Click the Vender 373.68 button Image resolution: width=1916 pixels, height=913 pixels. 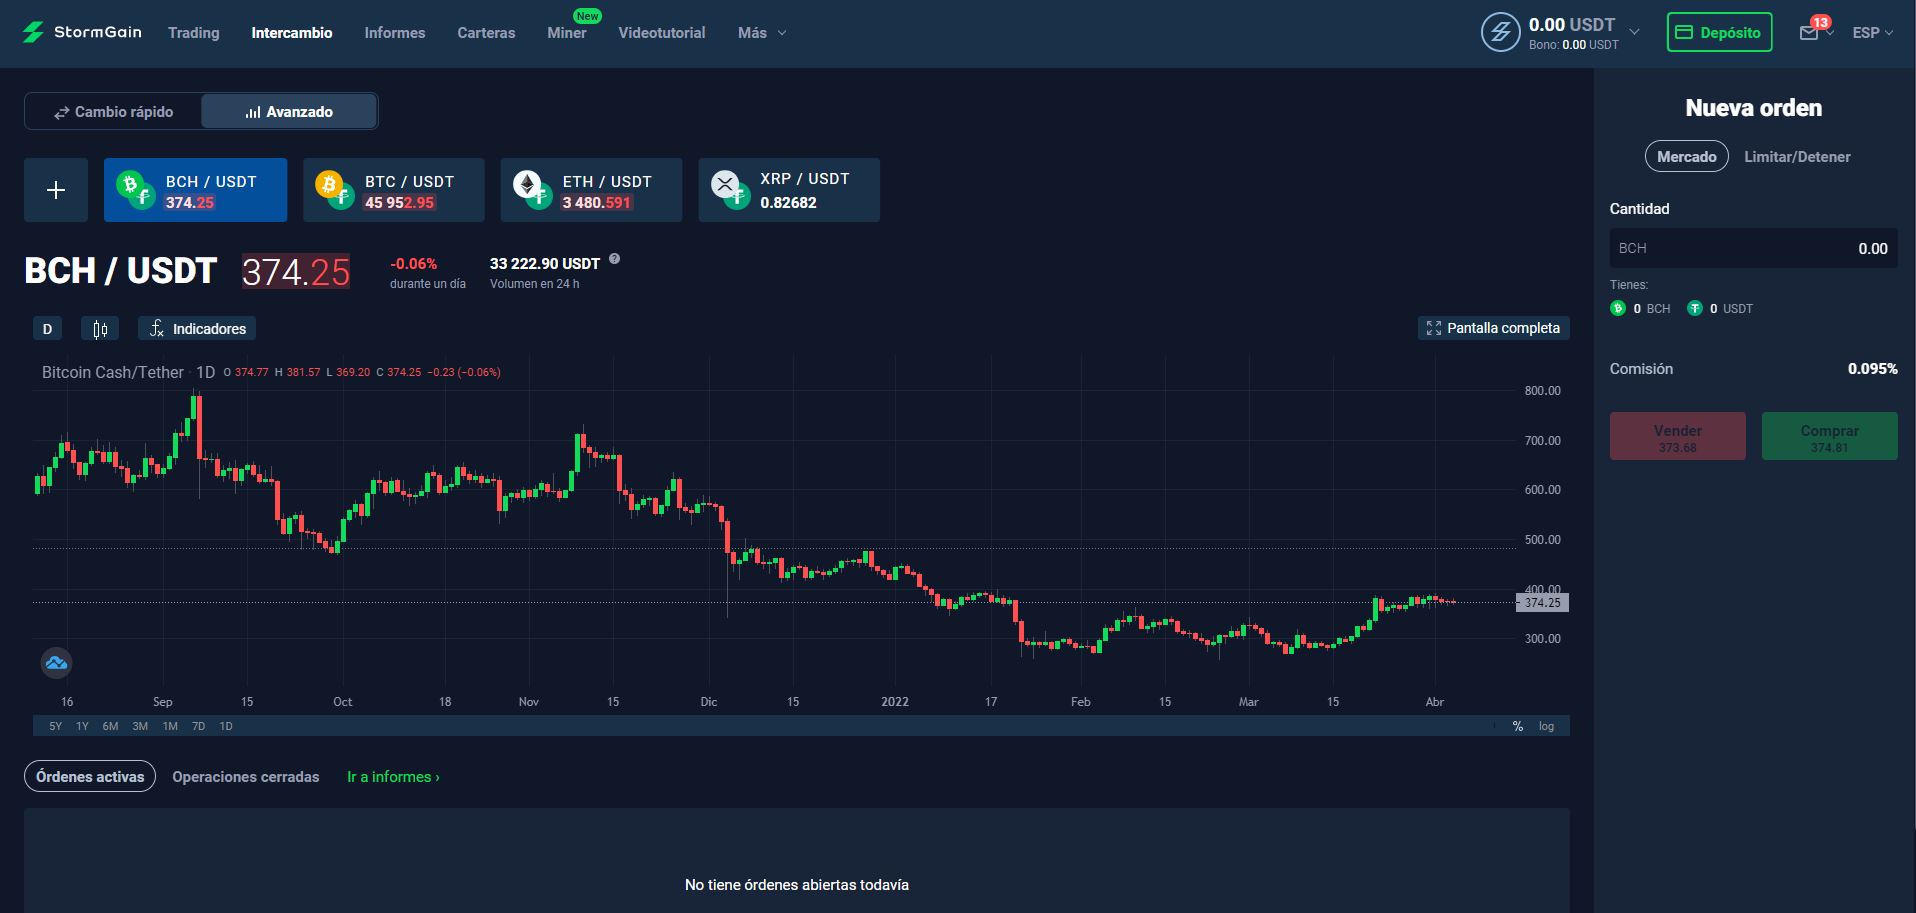pyautogui.click(x=1677, y=436)
